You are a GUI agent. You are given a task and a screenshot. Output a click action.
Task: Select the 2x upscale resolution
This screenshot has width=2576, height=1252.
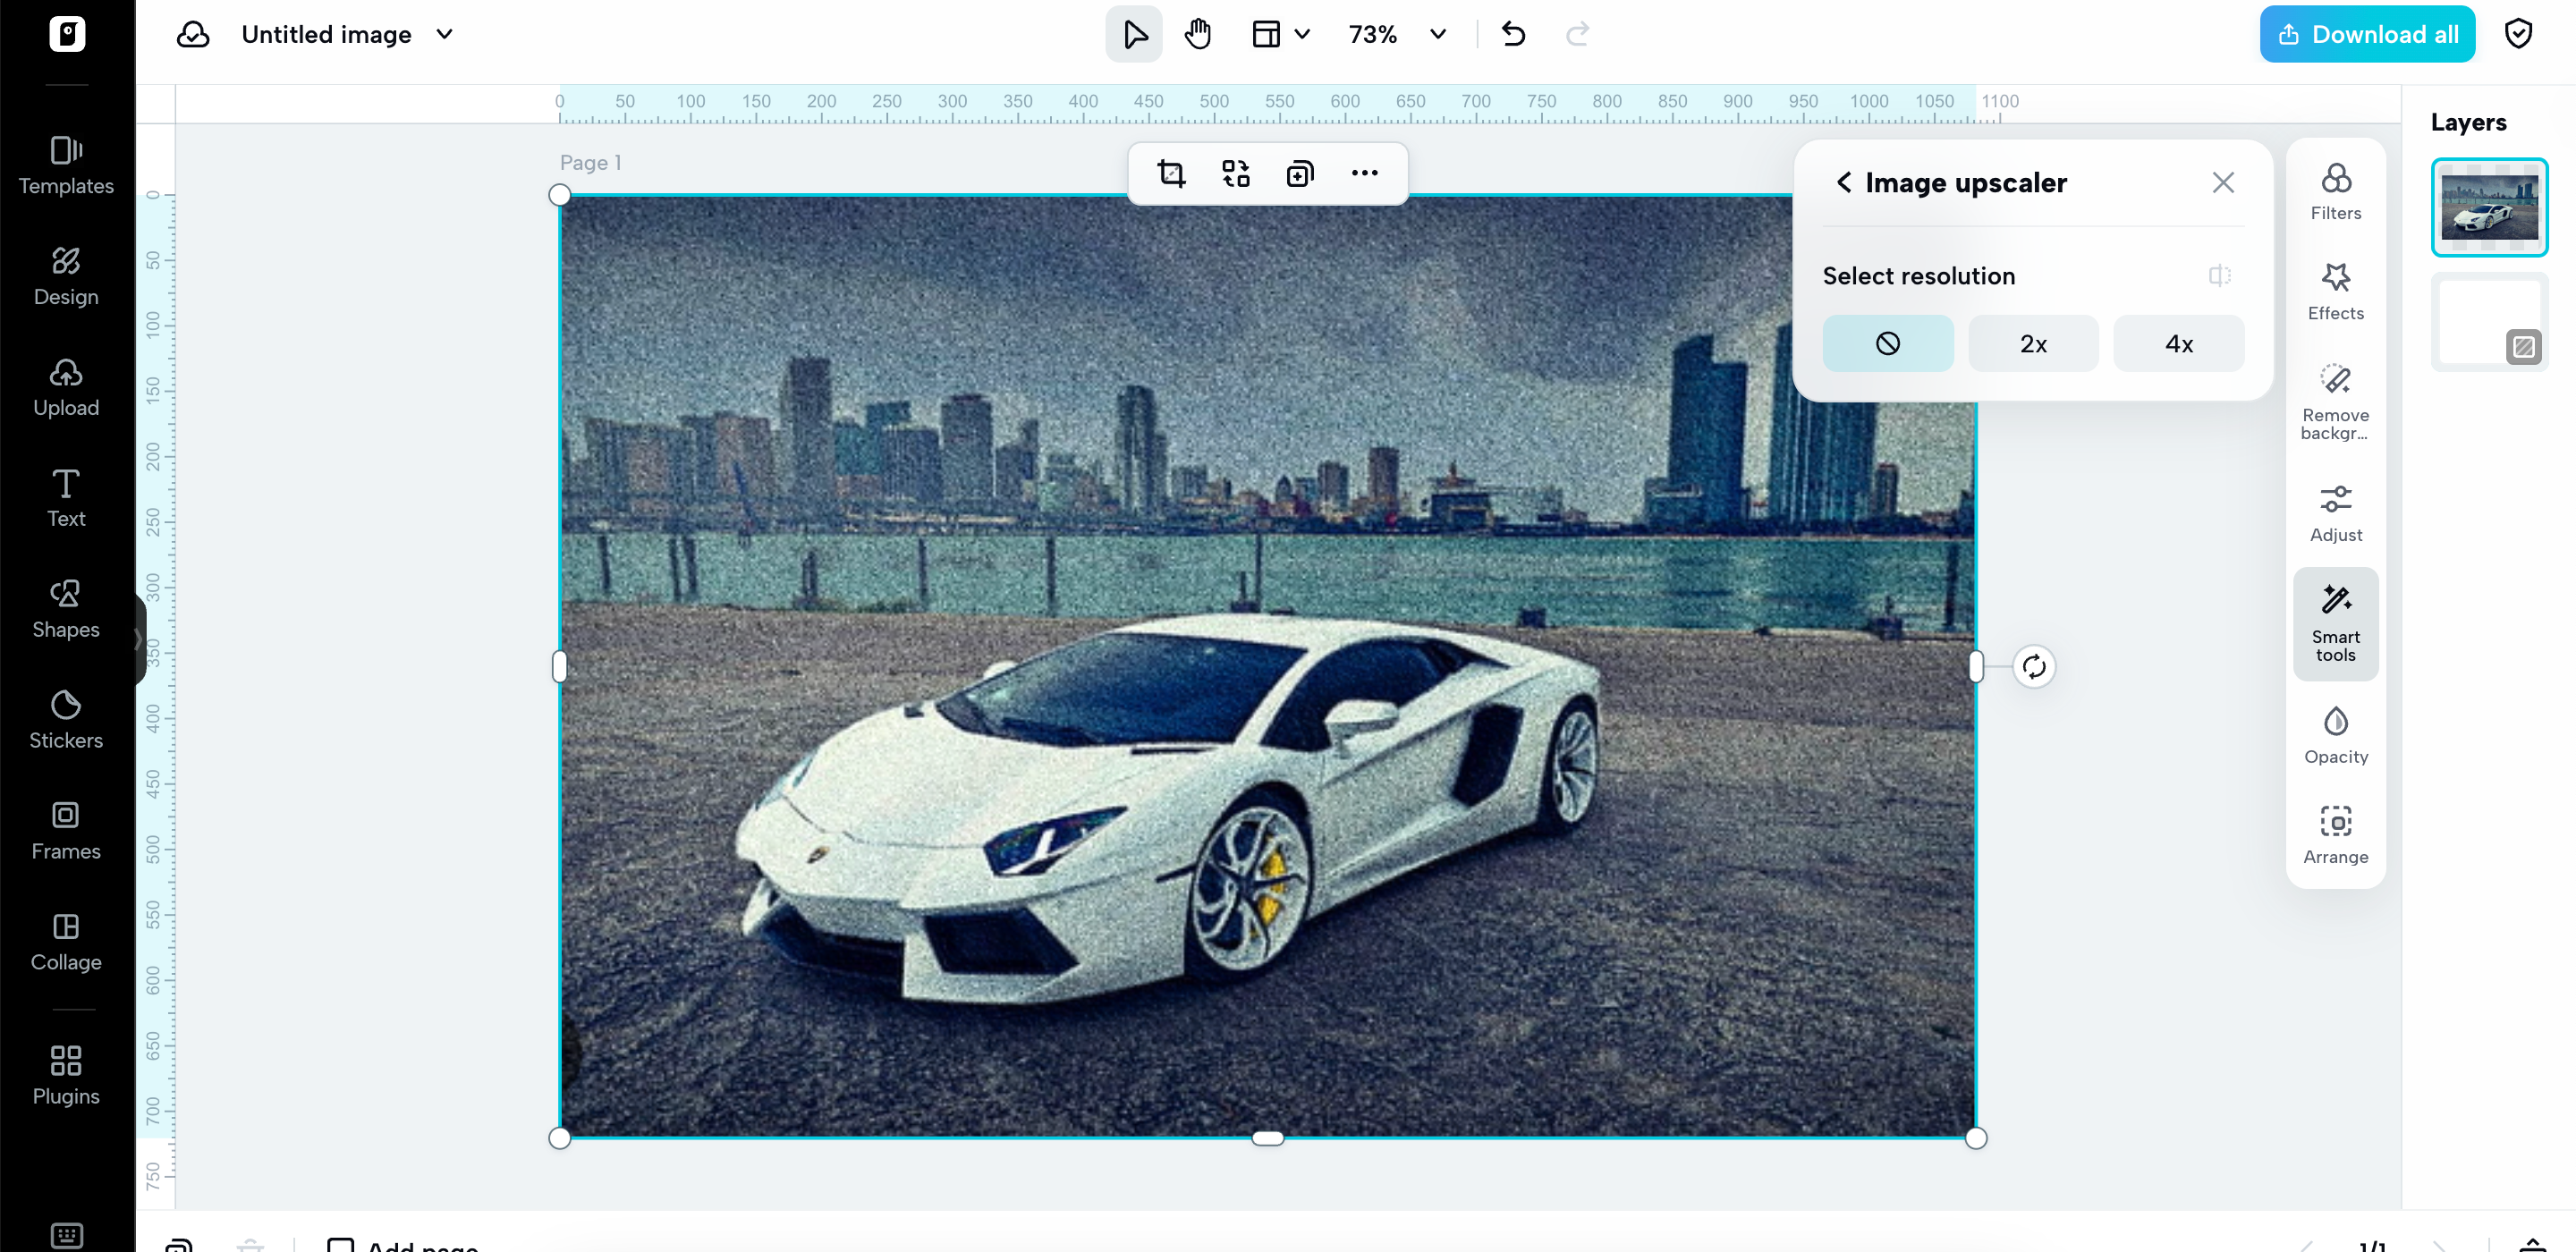pyautogui.click(x=2033, y=343)
